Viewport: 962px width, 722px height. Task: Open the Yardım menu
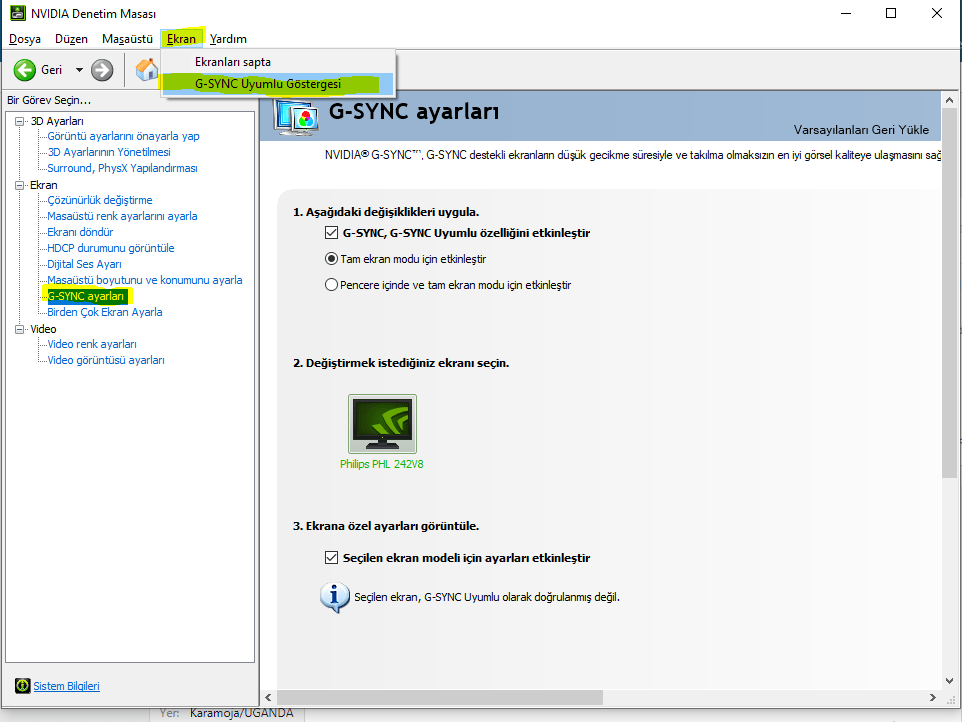tap(228, 39)
